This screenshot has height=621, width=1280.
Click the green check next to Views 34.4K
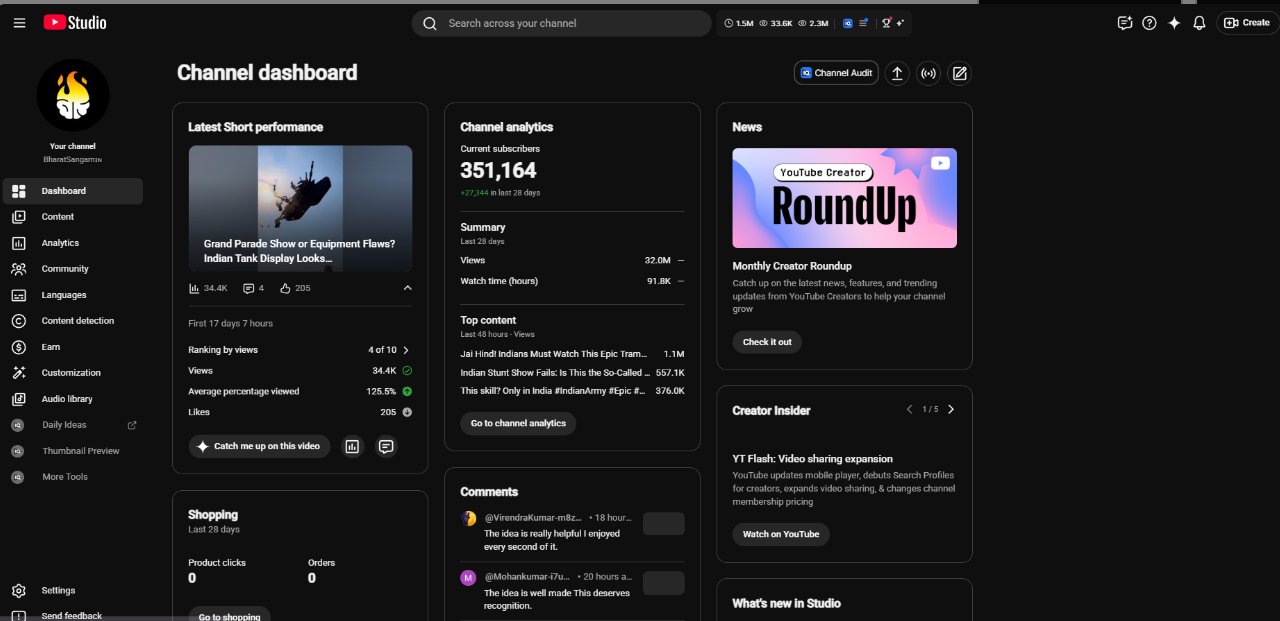407,371
